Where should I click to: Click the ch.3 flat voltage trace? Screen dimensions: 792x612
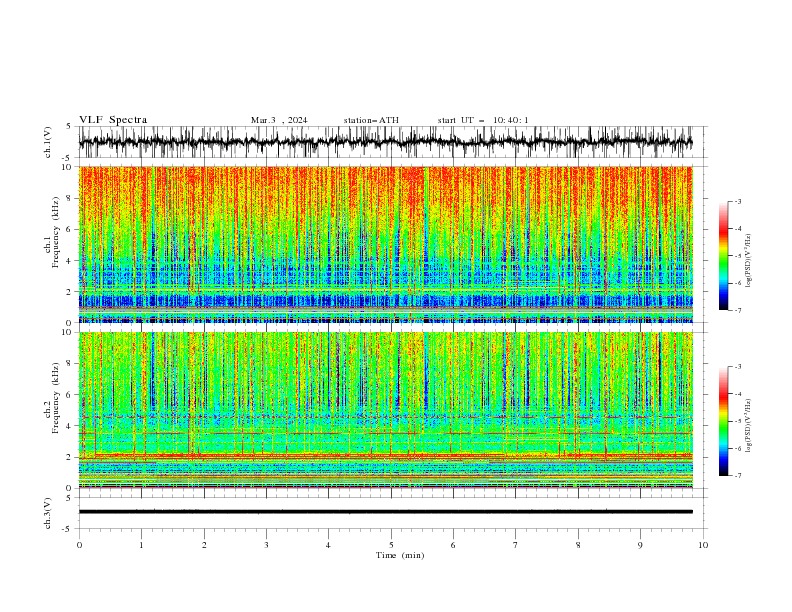coord(385,512)
